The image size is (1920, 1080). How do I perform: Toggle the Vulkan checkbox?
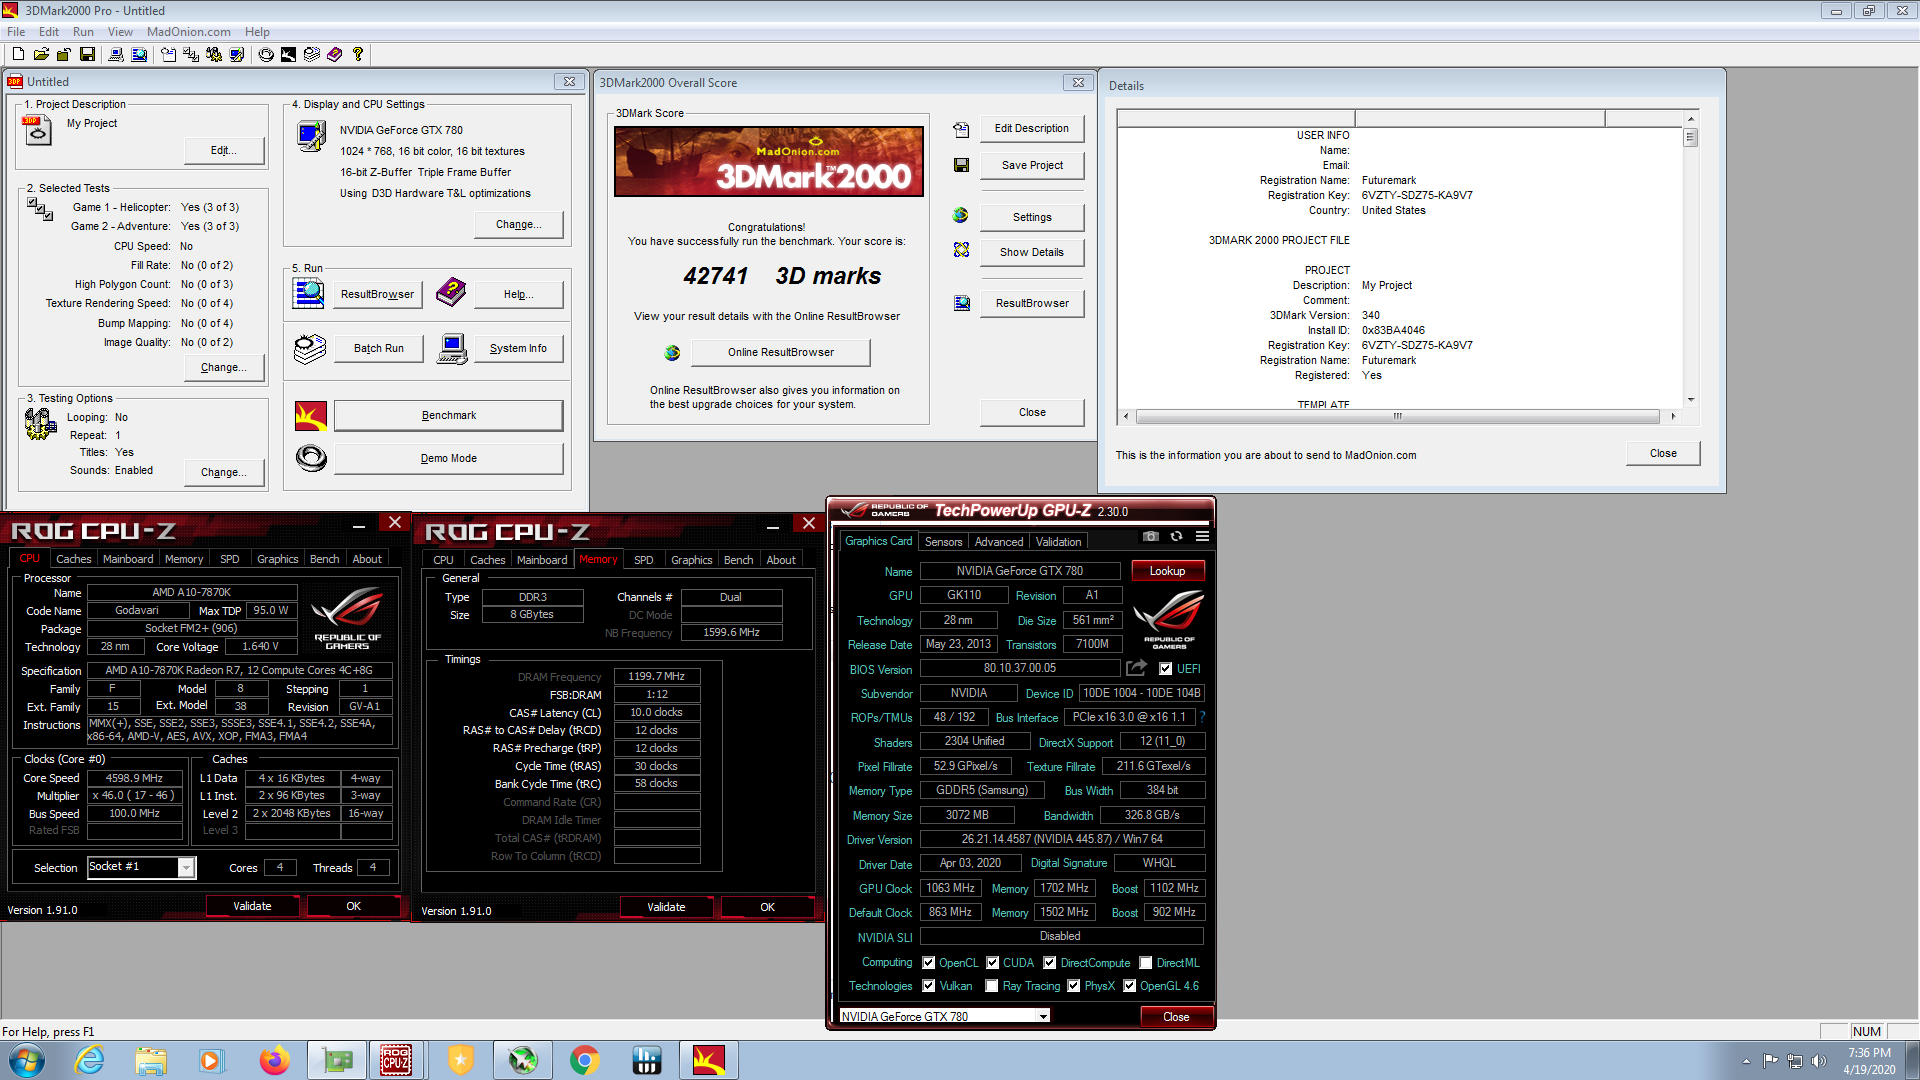(x=929, y=986)
